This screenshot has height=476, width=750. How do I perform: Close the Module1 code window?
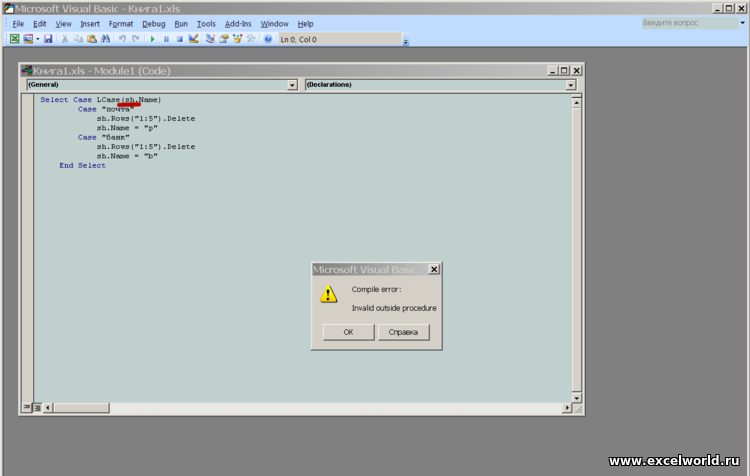577,71
